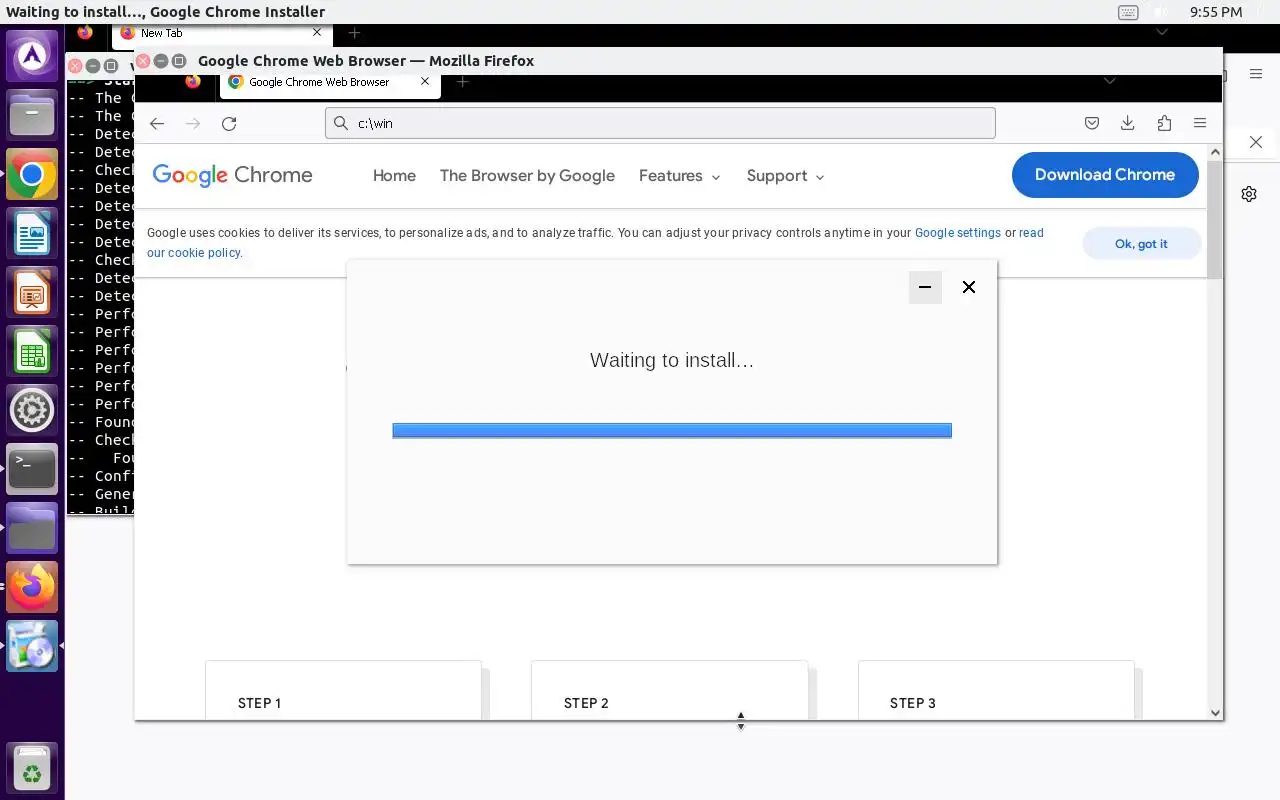Open the list all tabs chevron in front Firefox
Image resolution: width=1280 pixels, height=800 pixels.
(x=1109, y=81)
